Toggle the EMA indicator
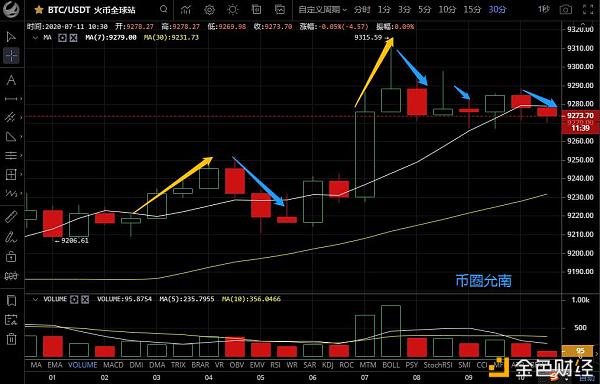Screen dimensions: 600x384 click(55, 365)
